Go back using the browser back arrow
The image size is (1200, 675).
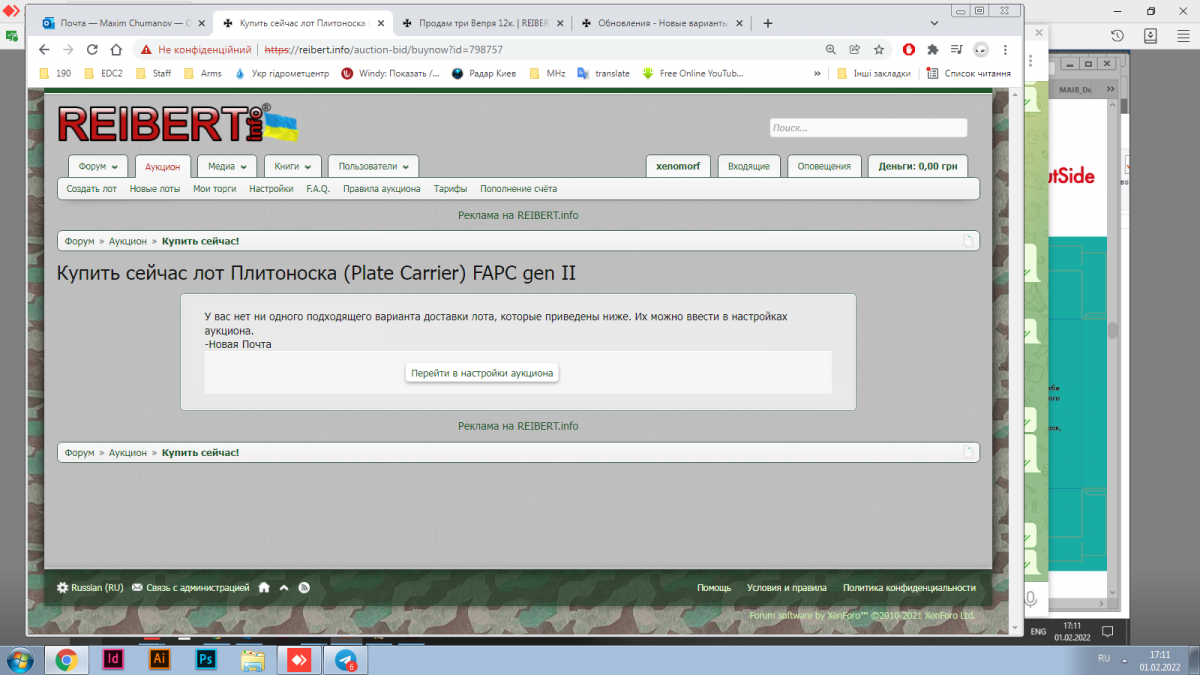(44, 49)
